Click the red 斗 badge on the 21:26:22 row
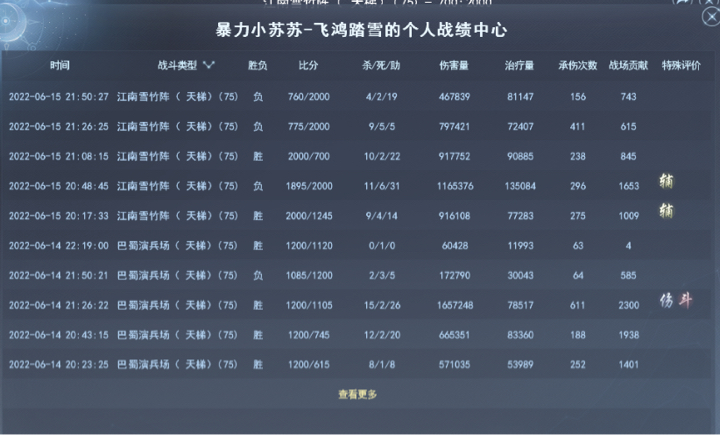The width and height of the screenshot is (720, 435). coord(686,301)
